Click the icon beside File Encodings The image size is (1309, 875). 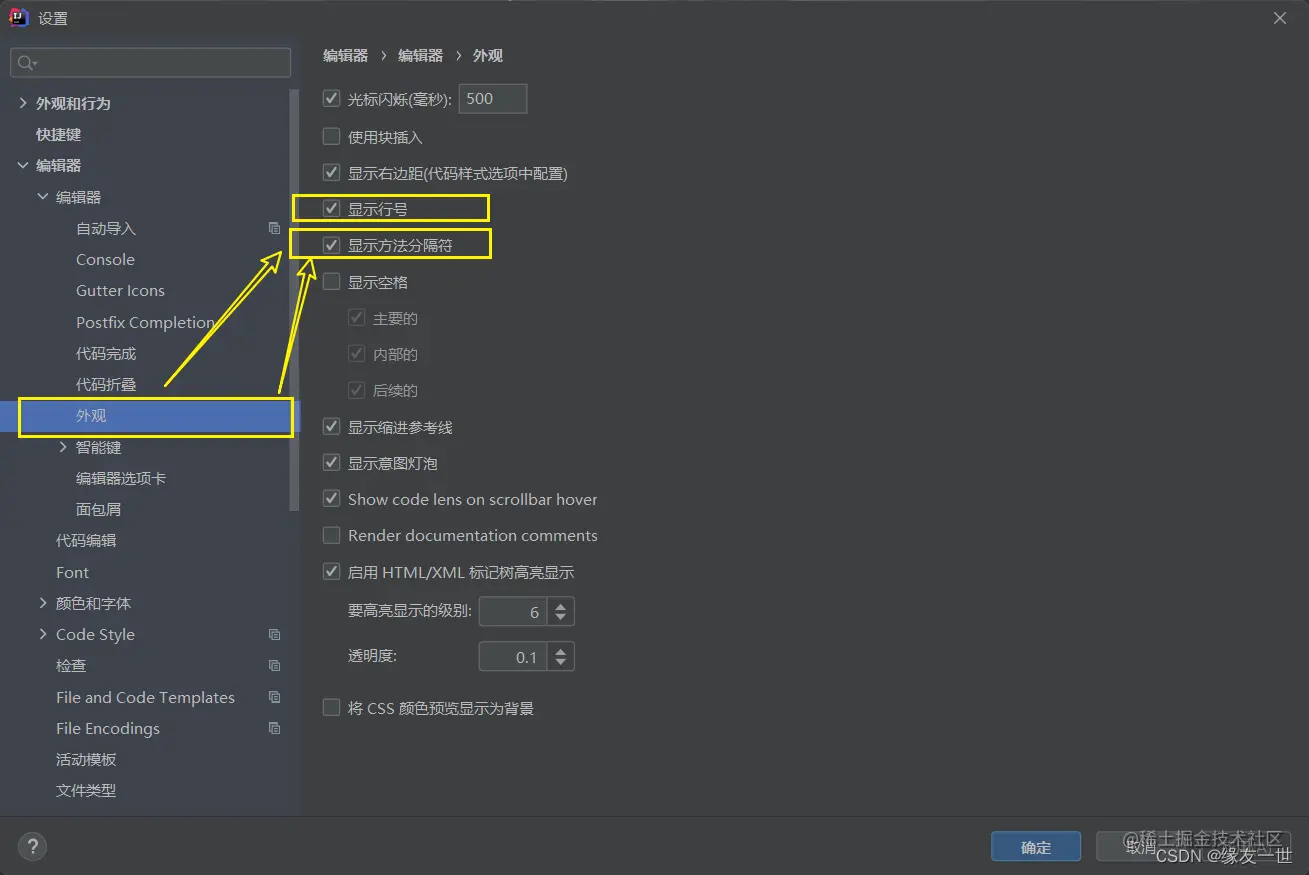coord(274,728)
